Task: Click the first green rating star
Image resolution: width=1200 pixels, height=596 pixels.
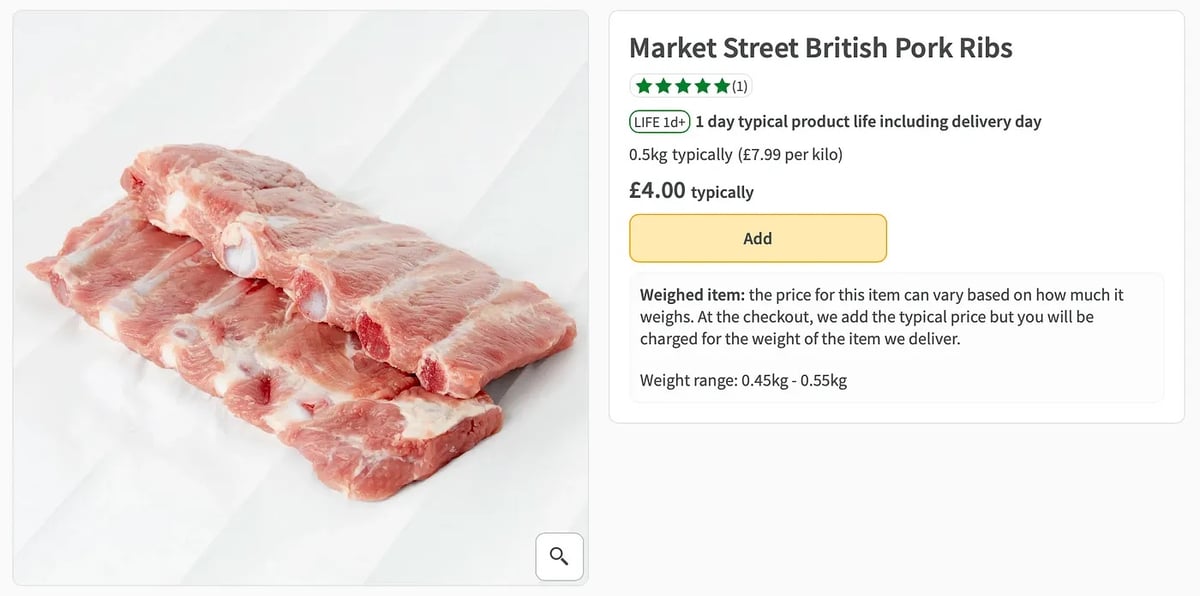Action: tap(644, 86)
